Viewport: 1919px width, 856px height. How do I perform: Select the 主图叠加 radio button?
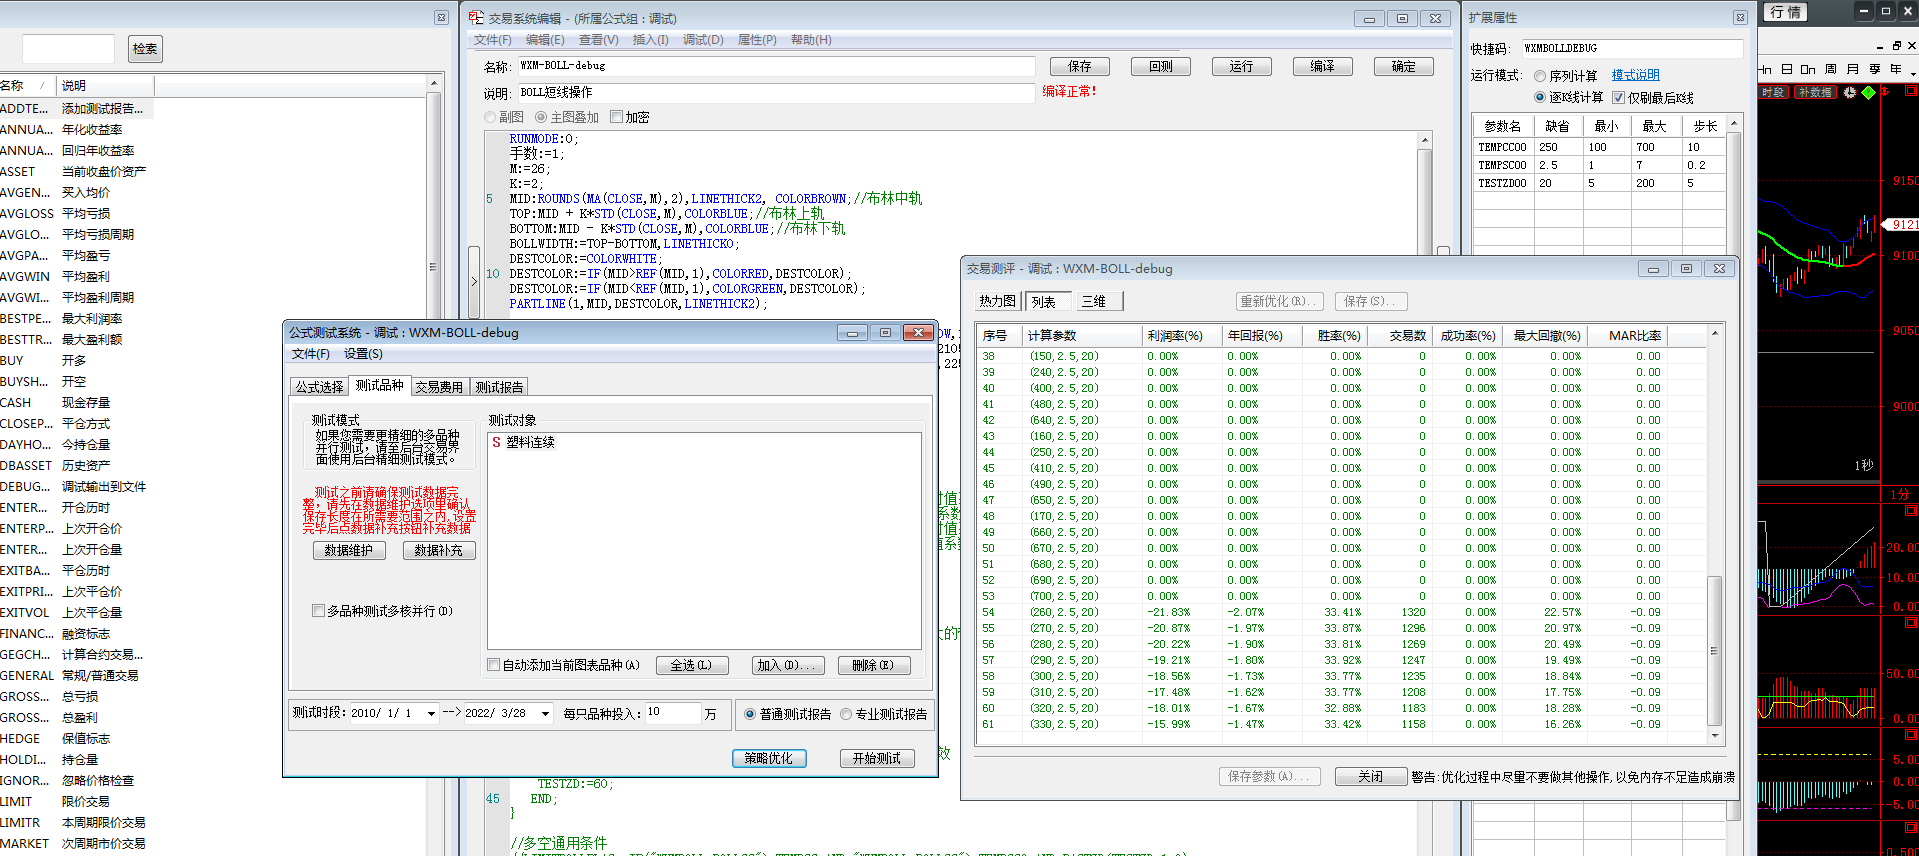[x=541, y=117]
